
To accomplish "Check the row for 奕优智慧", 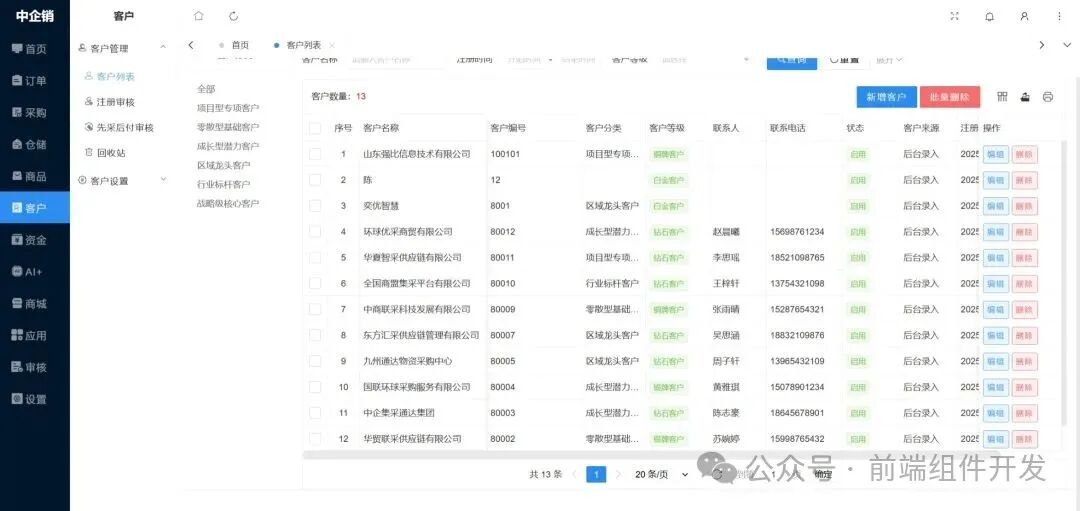I will [x=315, y=206].
